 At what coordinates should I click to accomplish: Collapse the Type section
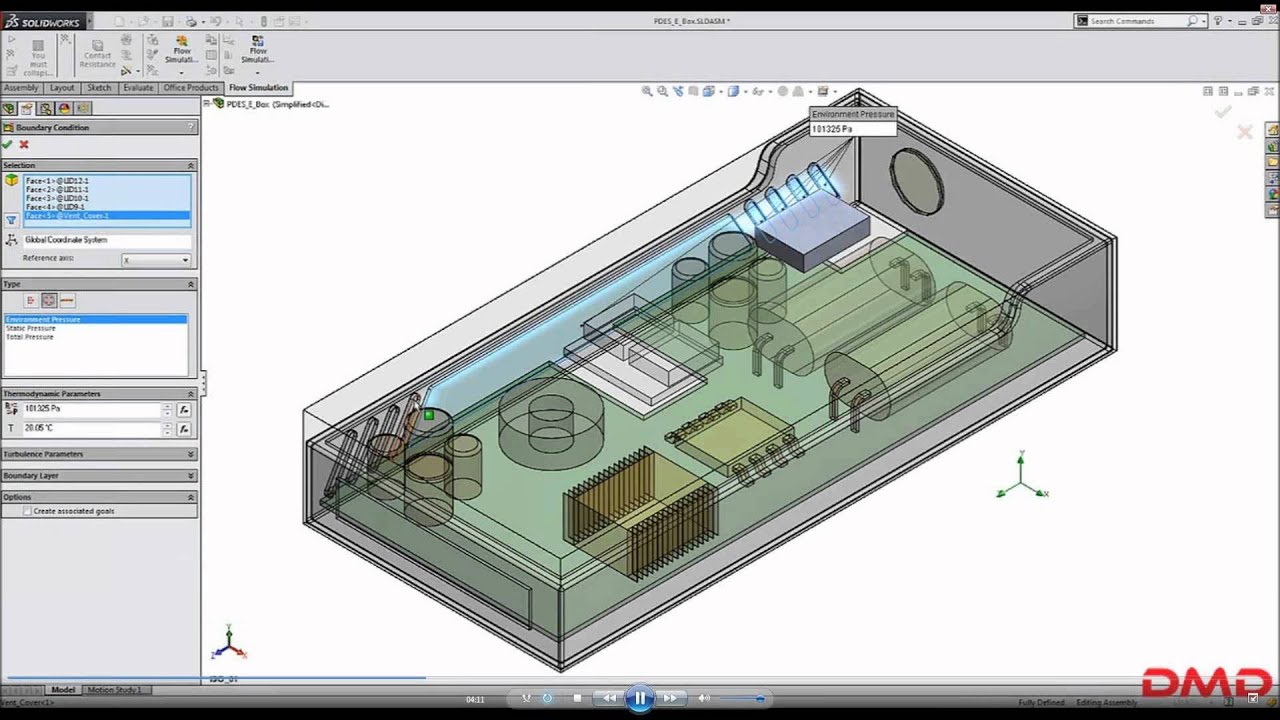pos(190,284)
